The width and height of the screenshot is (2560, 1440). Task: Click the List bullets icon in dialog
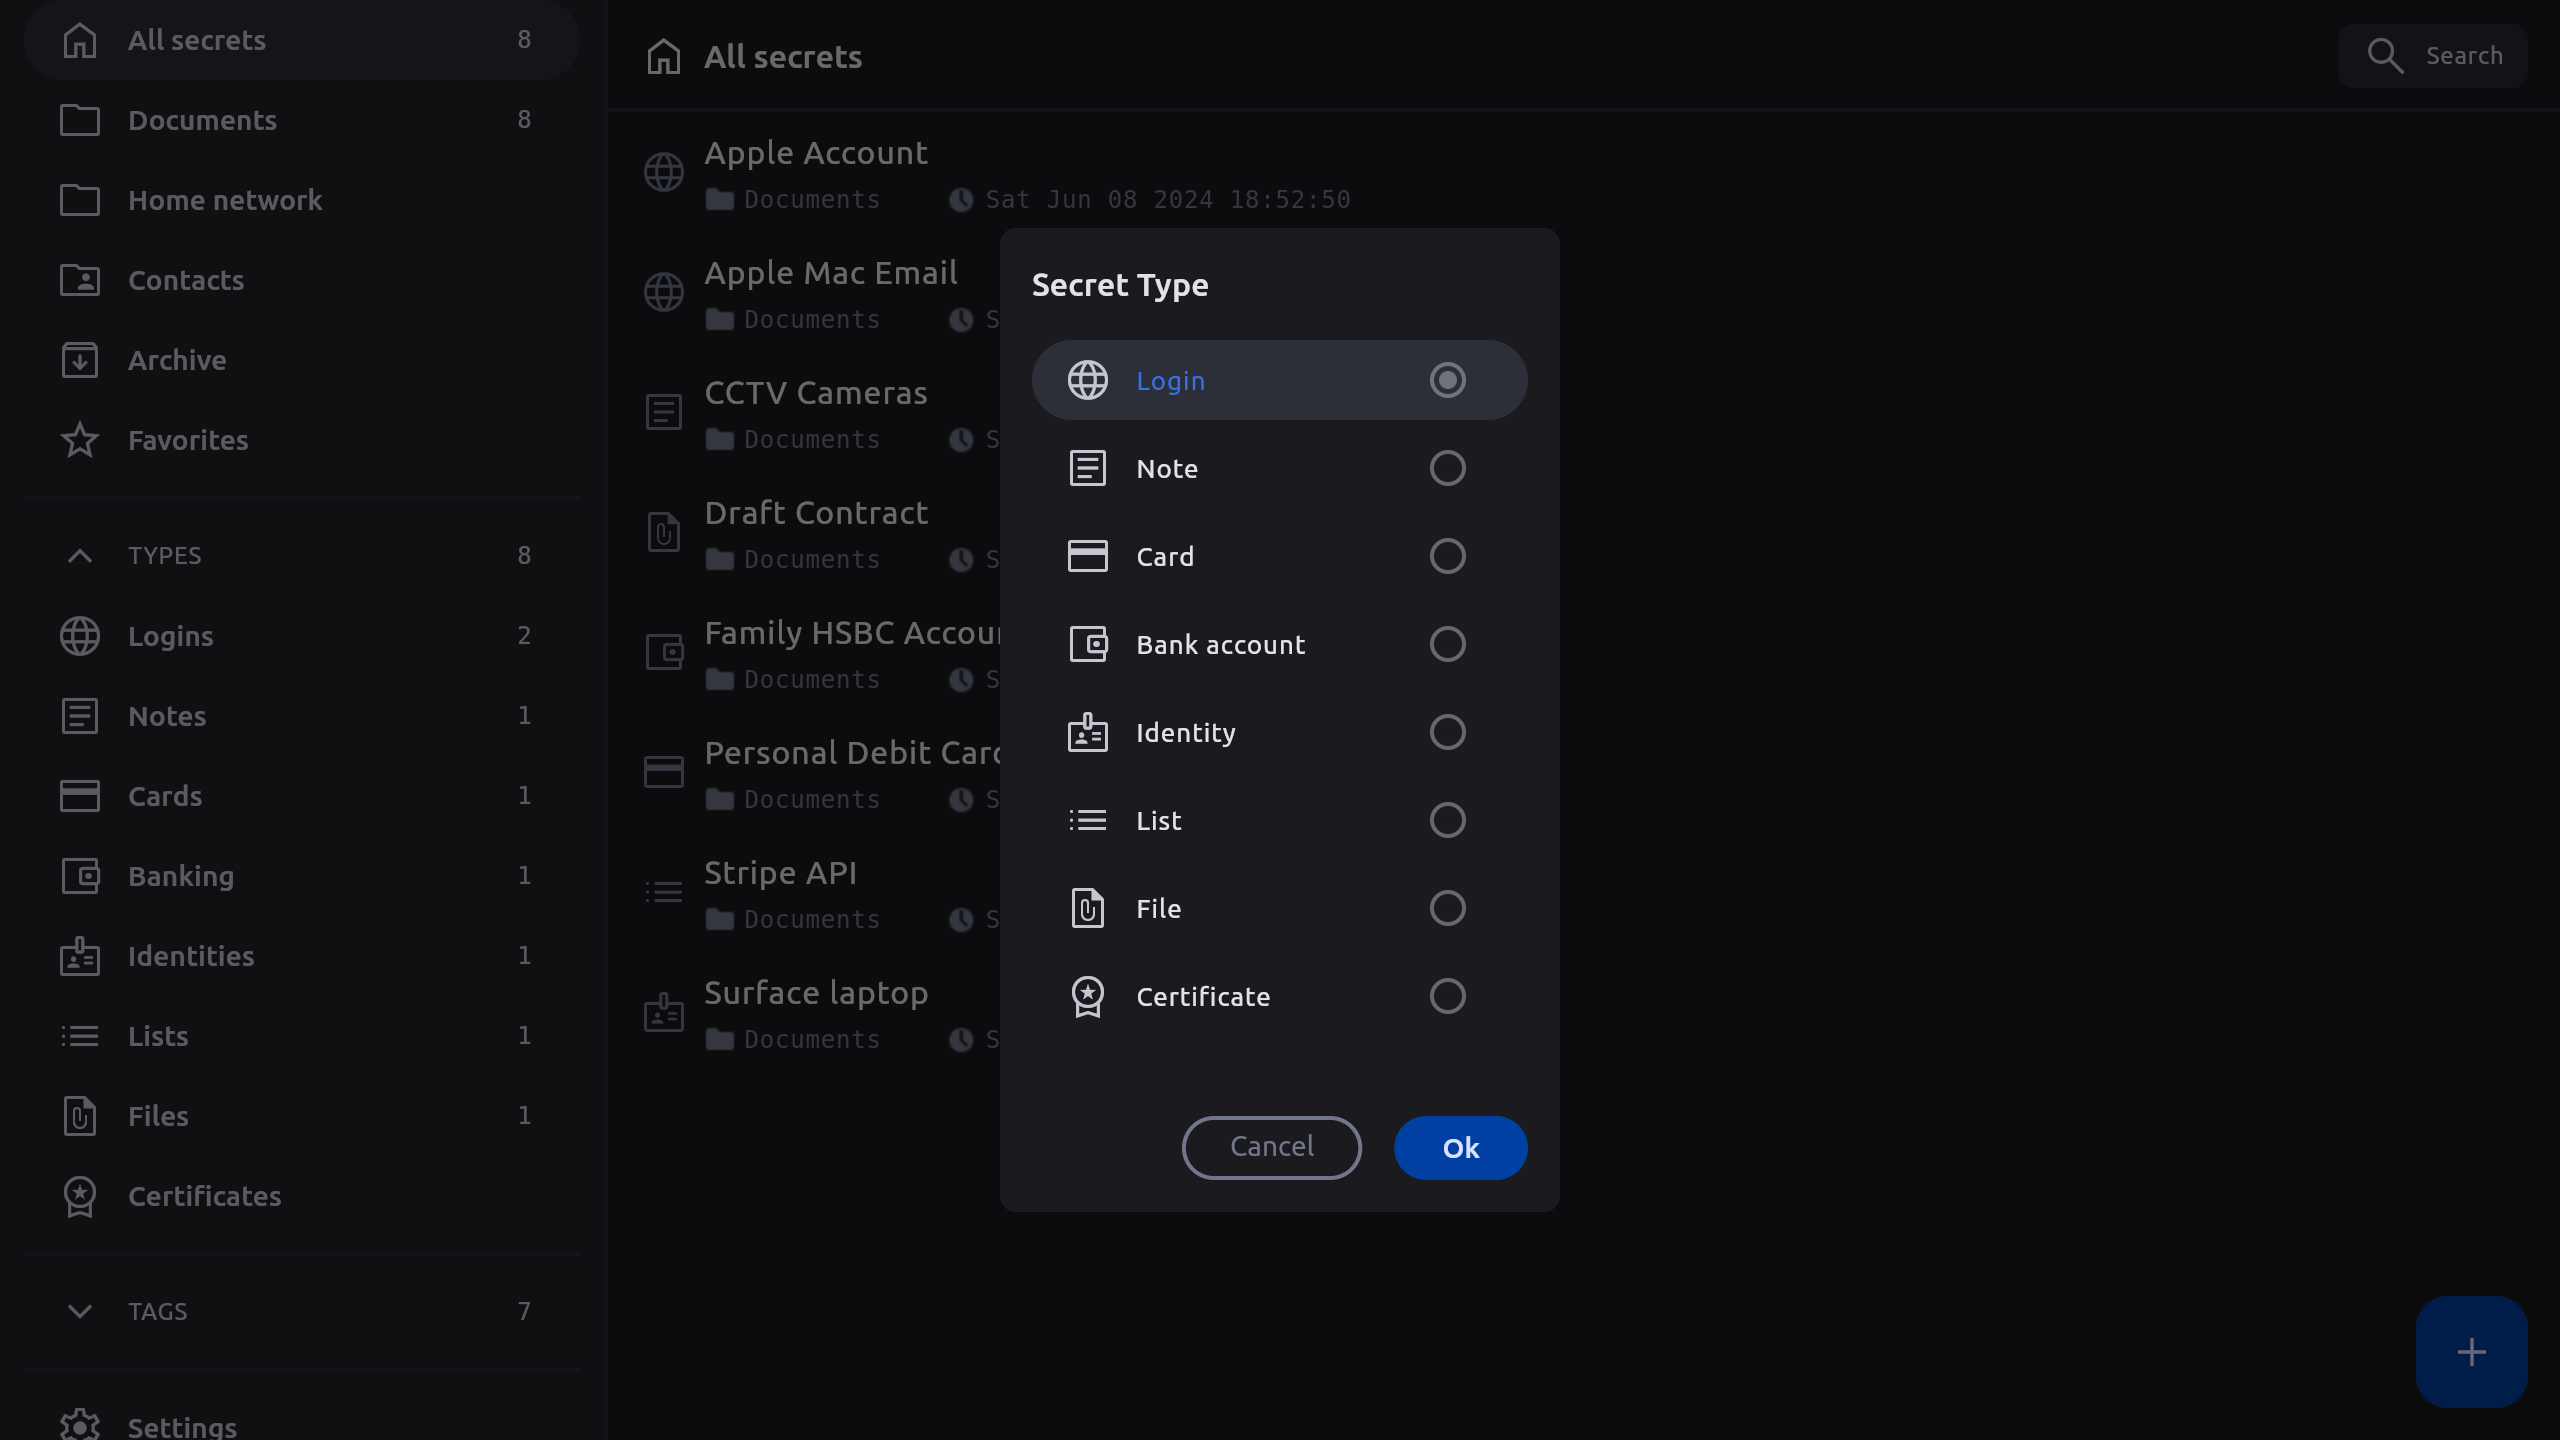(x=1087, y=820)
